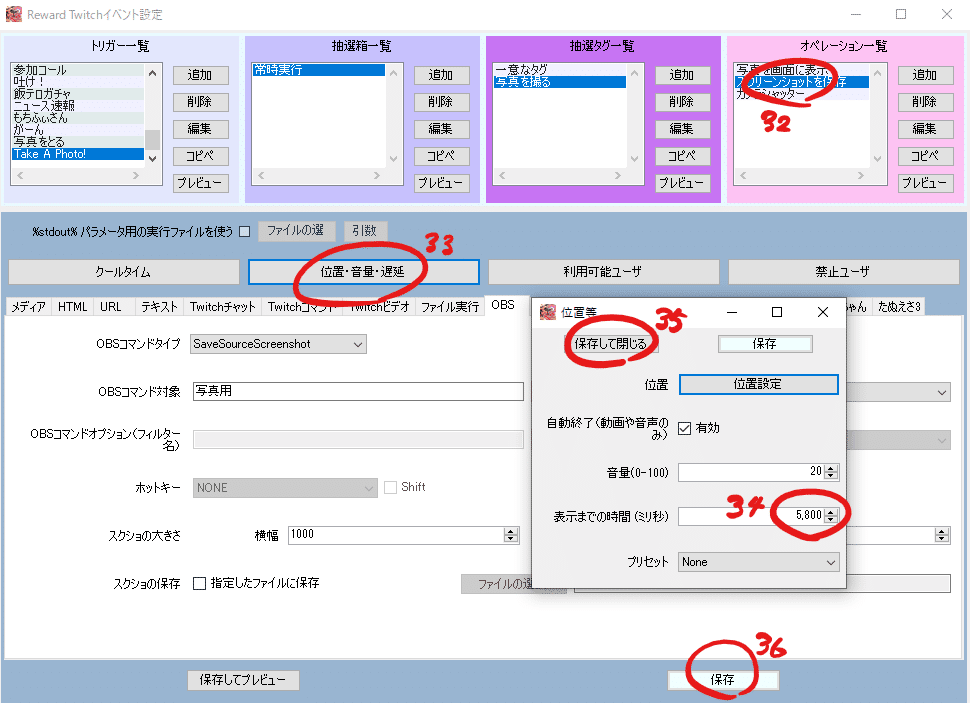Toggle %stdout% executable file checkbox
The width and height of the screenshot is (970, 703).
pos(245,231)
